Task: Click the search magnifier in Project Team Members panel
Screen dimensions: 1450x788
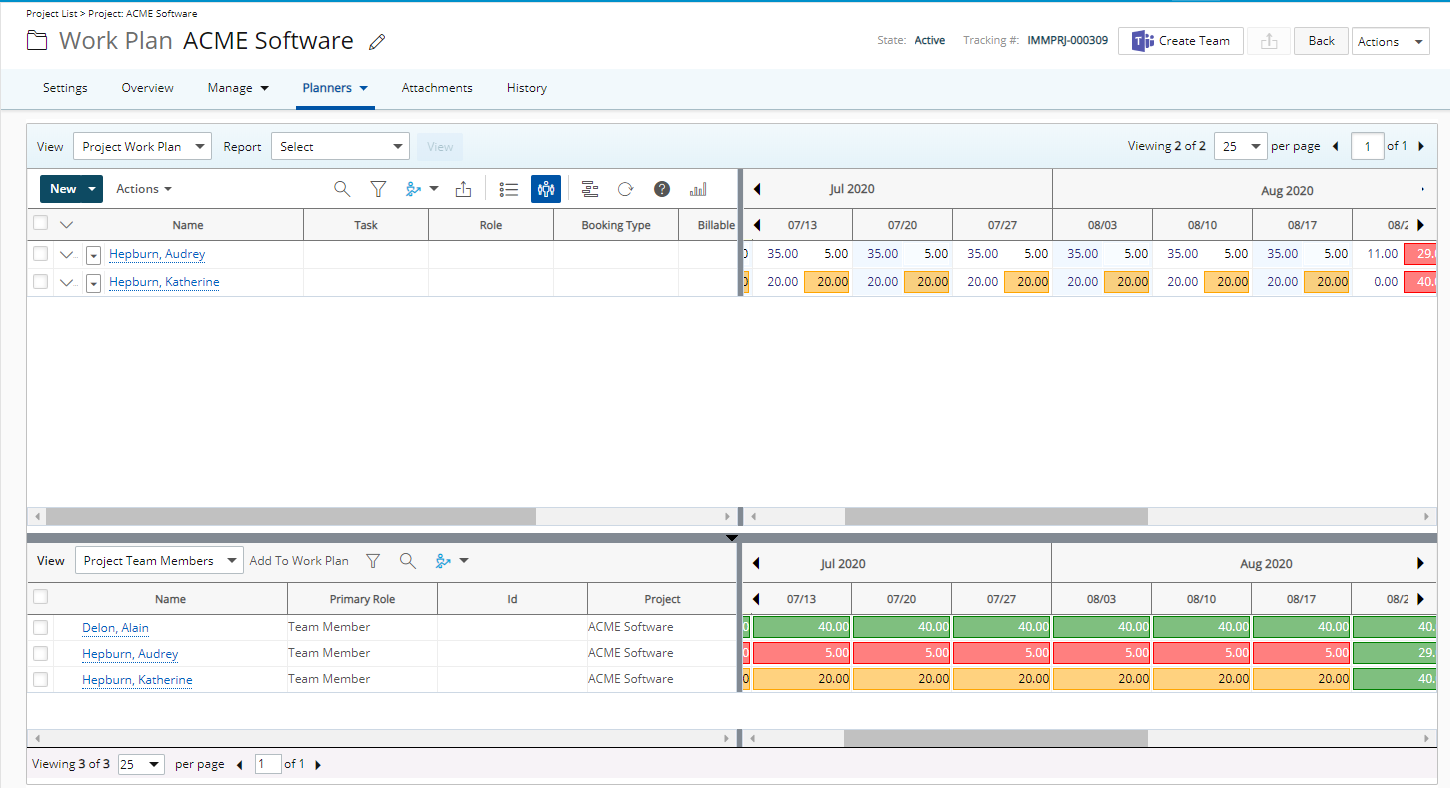Action: 407,561
